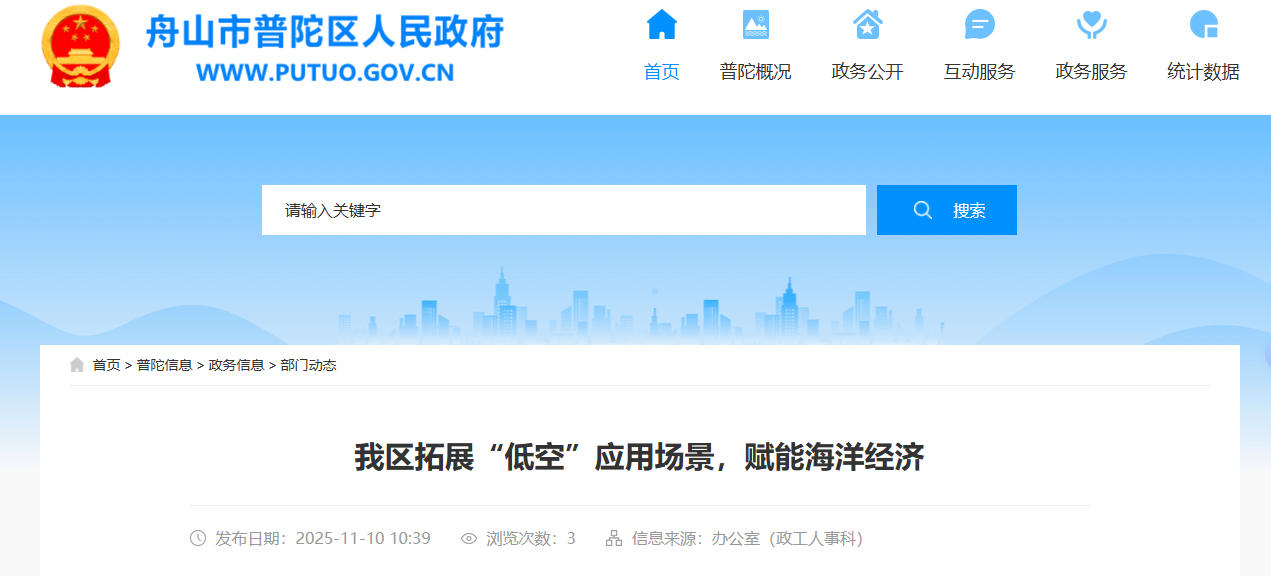The height and width of the screenshot is (576, 1271).
Task: Click the 搜索 search button
Action: click(946, 210)
